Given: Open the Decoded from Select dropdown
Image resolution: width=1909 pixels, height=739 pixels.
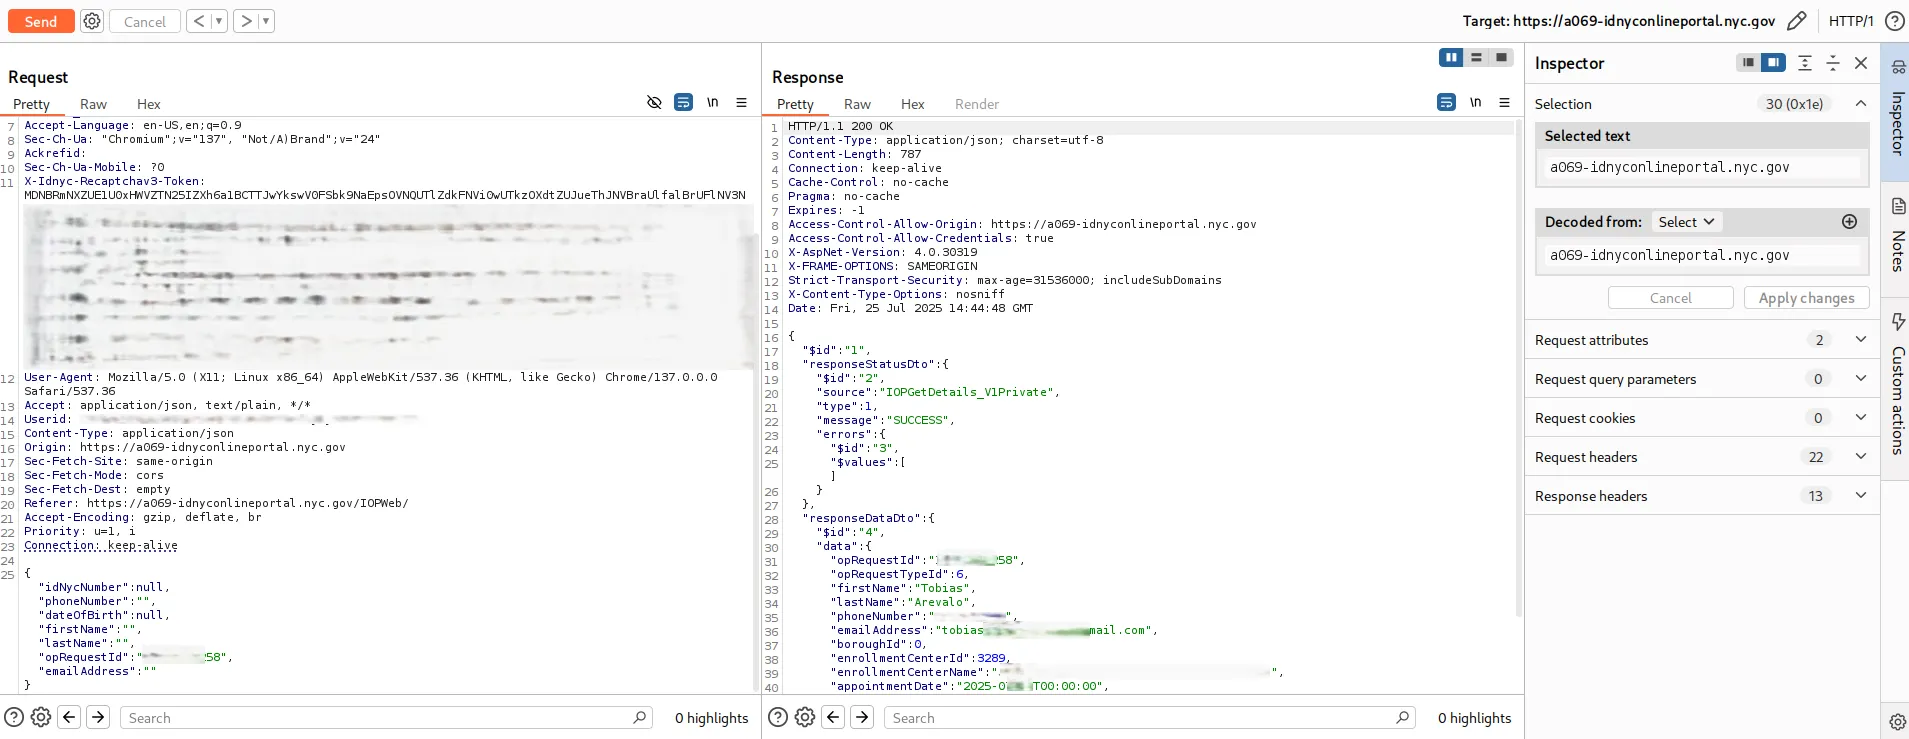Looking at the screenshot, I should (1686, 222).
